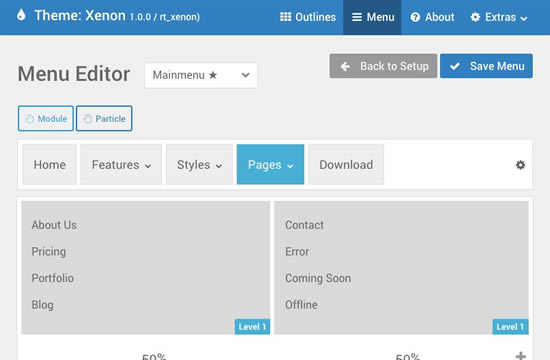Open the Mainmenu selector dropdown
Screen dimensions: 550x360
[x=201, y=75]
